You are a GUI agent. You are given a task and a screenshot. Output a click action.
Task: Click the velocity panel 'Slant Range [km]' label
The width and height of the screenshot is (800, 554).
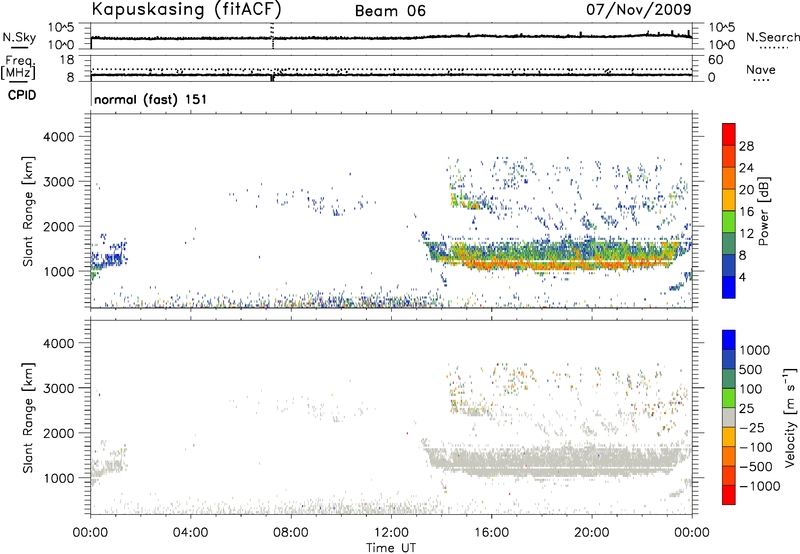click(28, 418)
